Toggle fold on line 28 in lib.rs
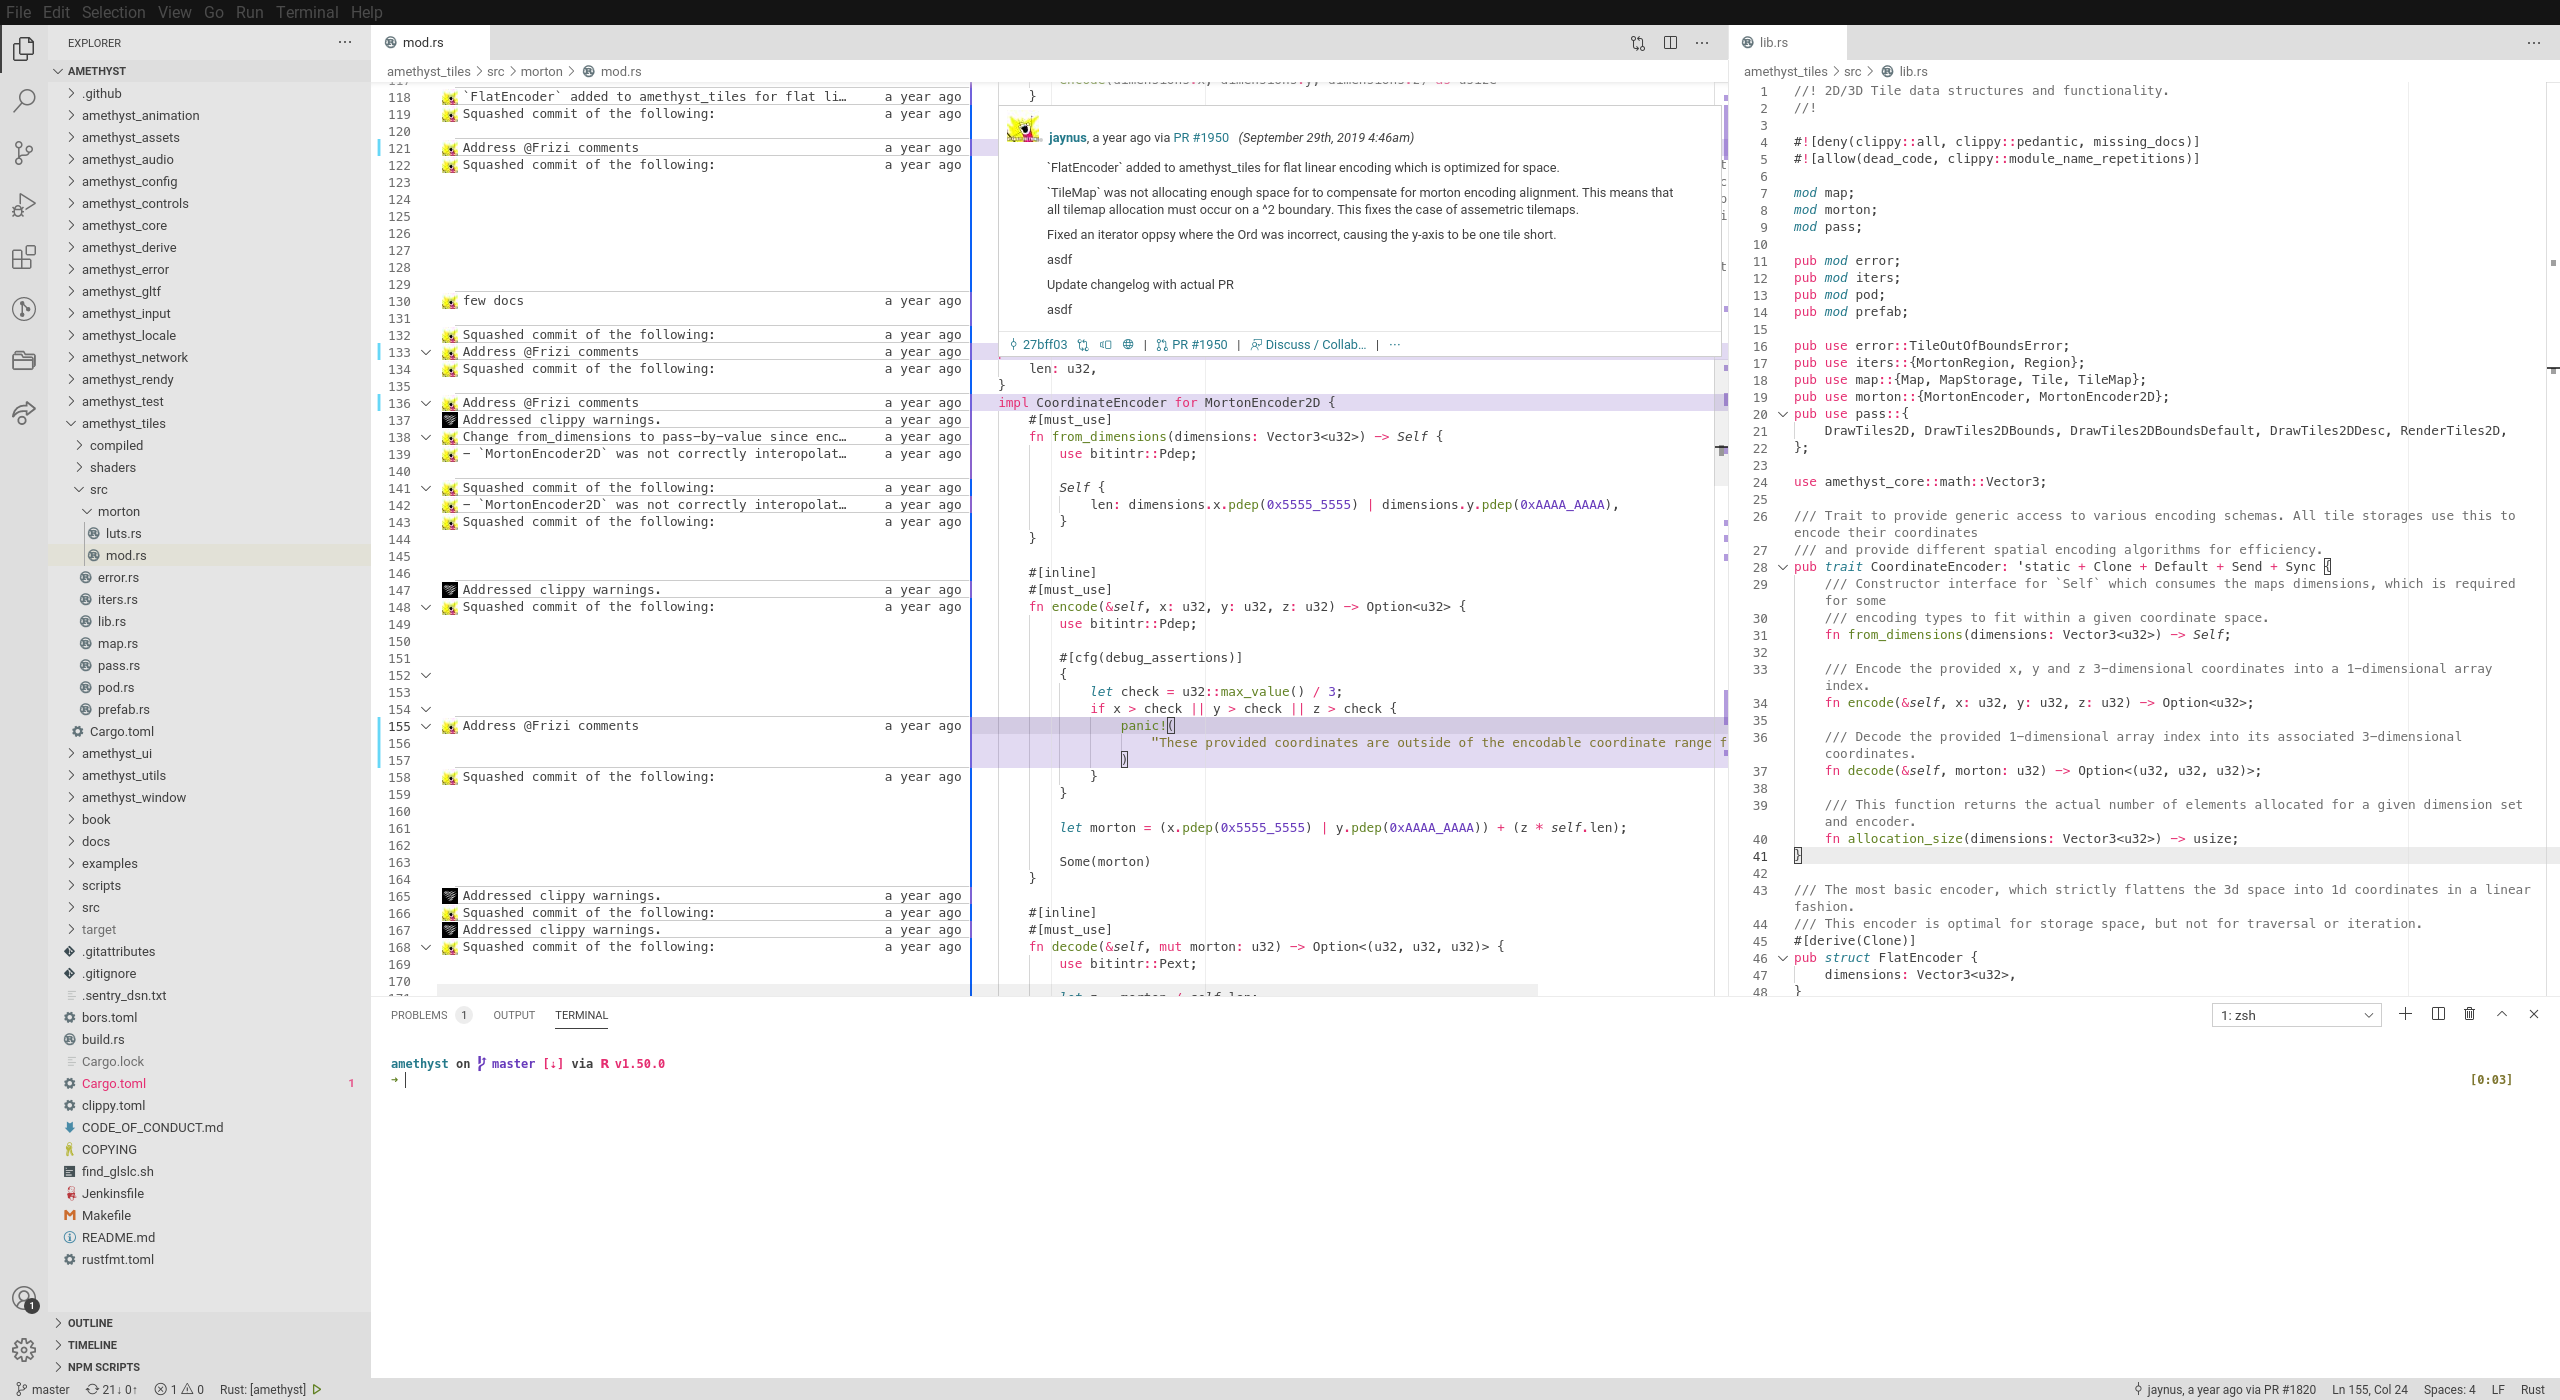The height and width of the screenshot is (1400, 2560). tap(1782, 567)
